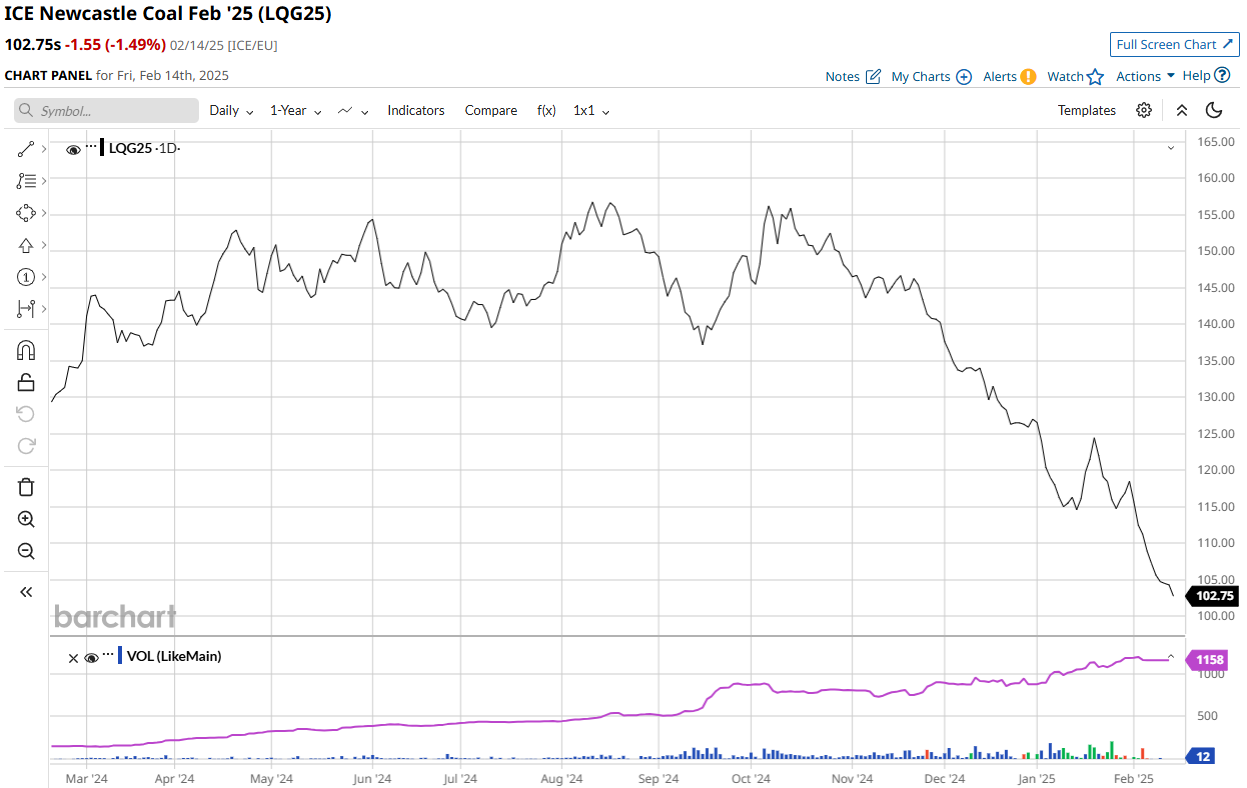Click the trash delete drawings icon

point(26,487)
